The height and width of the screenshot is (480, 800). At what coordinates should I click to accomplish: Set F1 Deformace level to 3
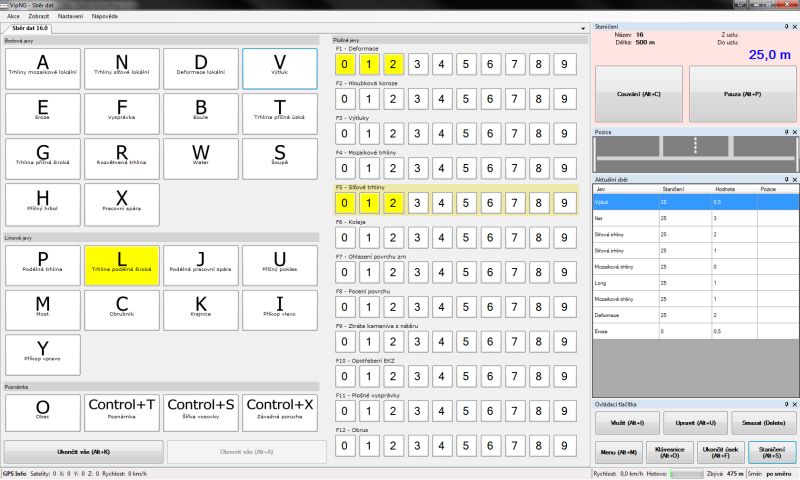418,65
